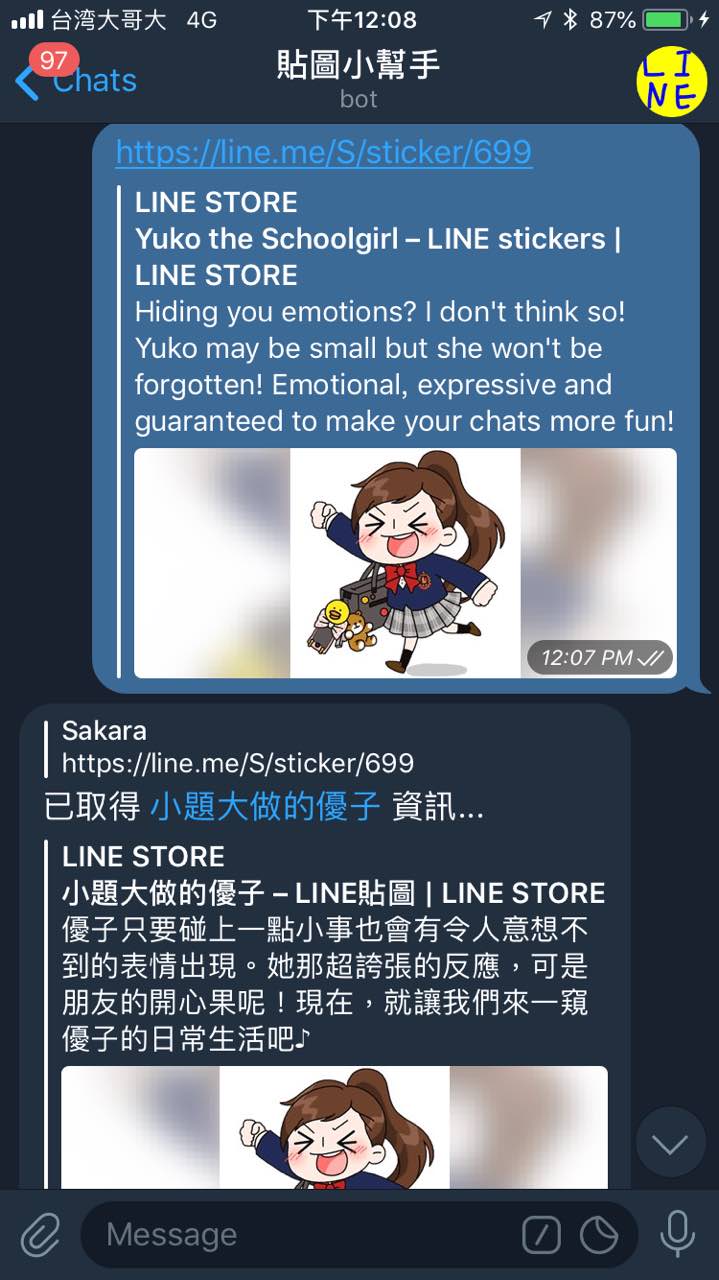The image size is (719, 1280).
Task: Open the bot commands slash icon
Action: [541, 1235]
